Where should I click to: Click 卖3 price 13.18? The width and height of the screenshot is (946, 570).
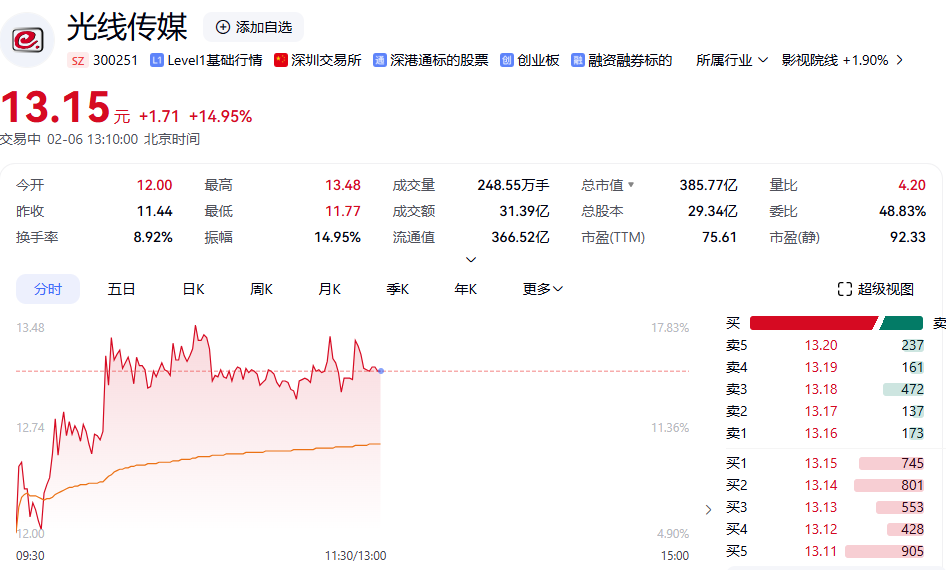point(821,389)
